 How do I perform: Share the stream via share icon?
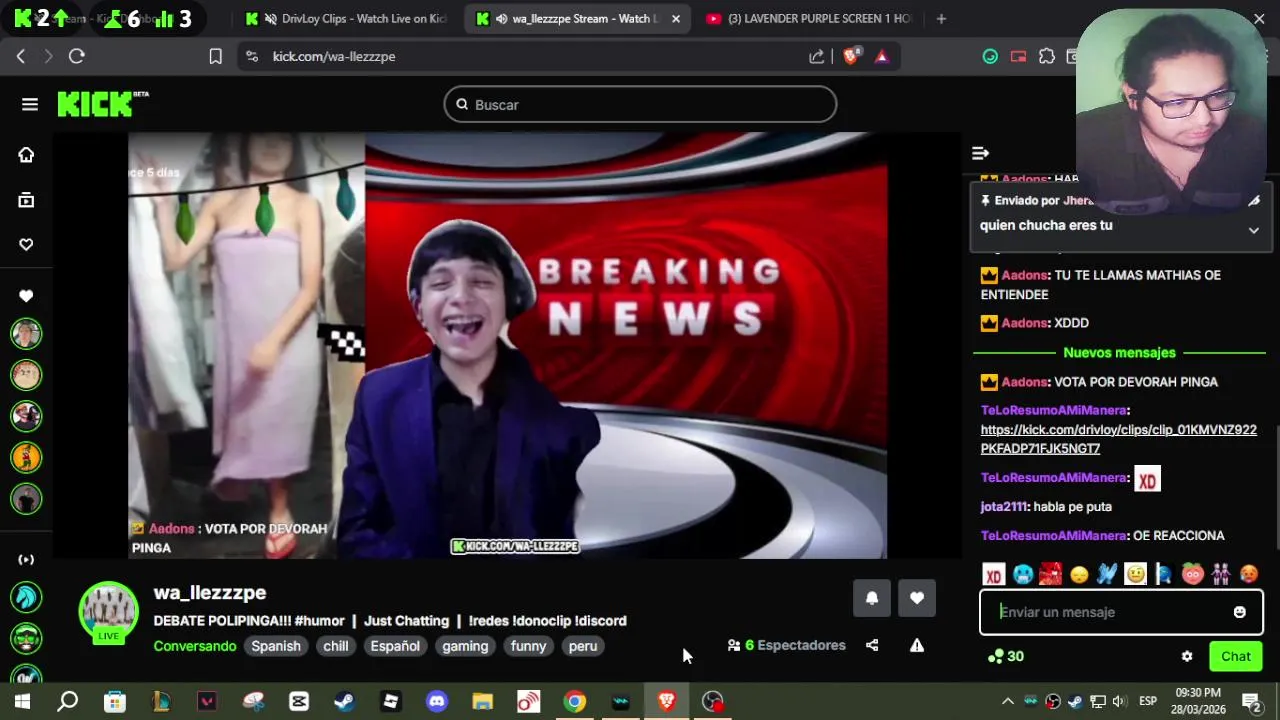click(872, 646)
